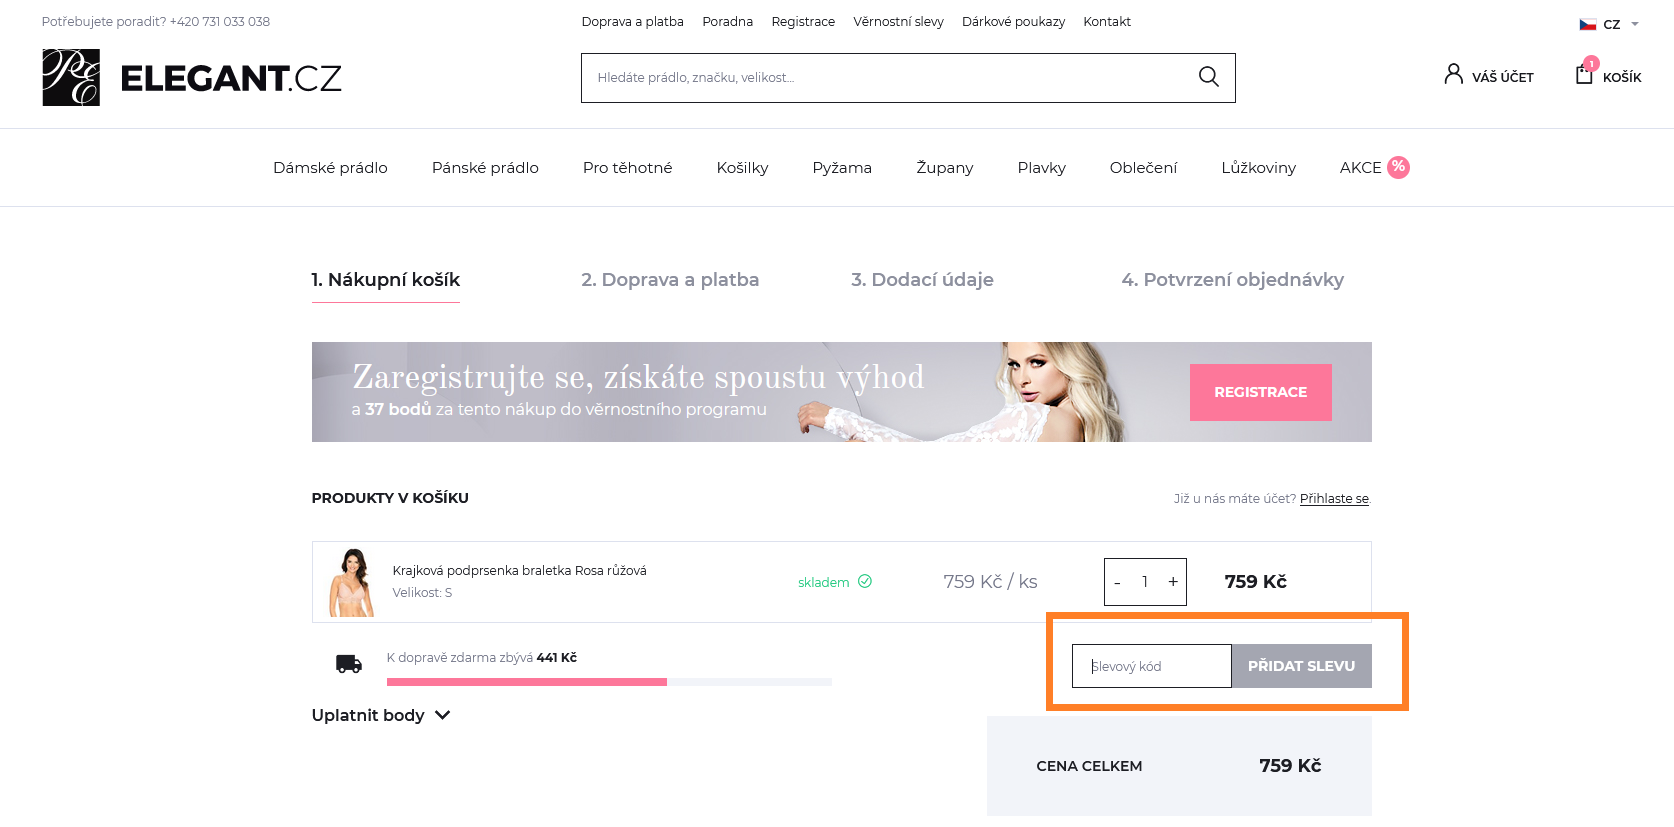The width and height of the screenshot is (1674, 827).
Task: Expand the Uplatnit body section
Action: (381, 715)
